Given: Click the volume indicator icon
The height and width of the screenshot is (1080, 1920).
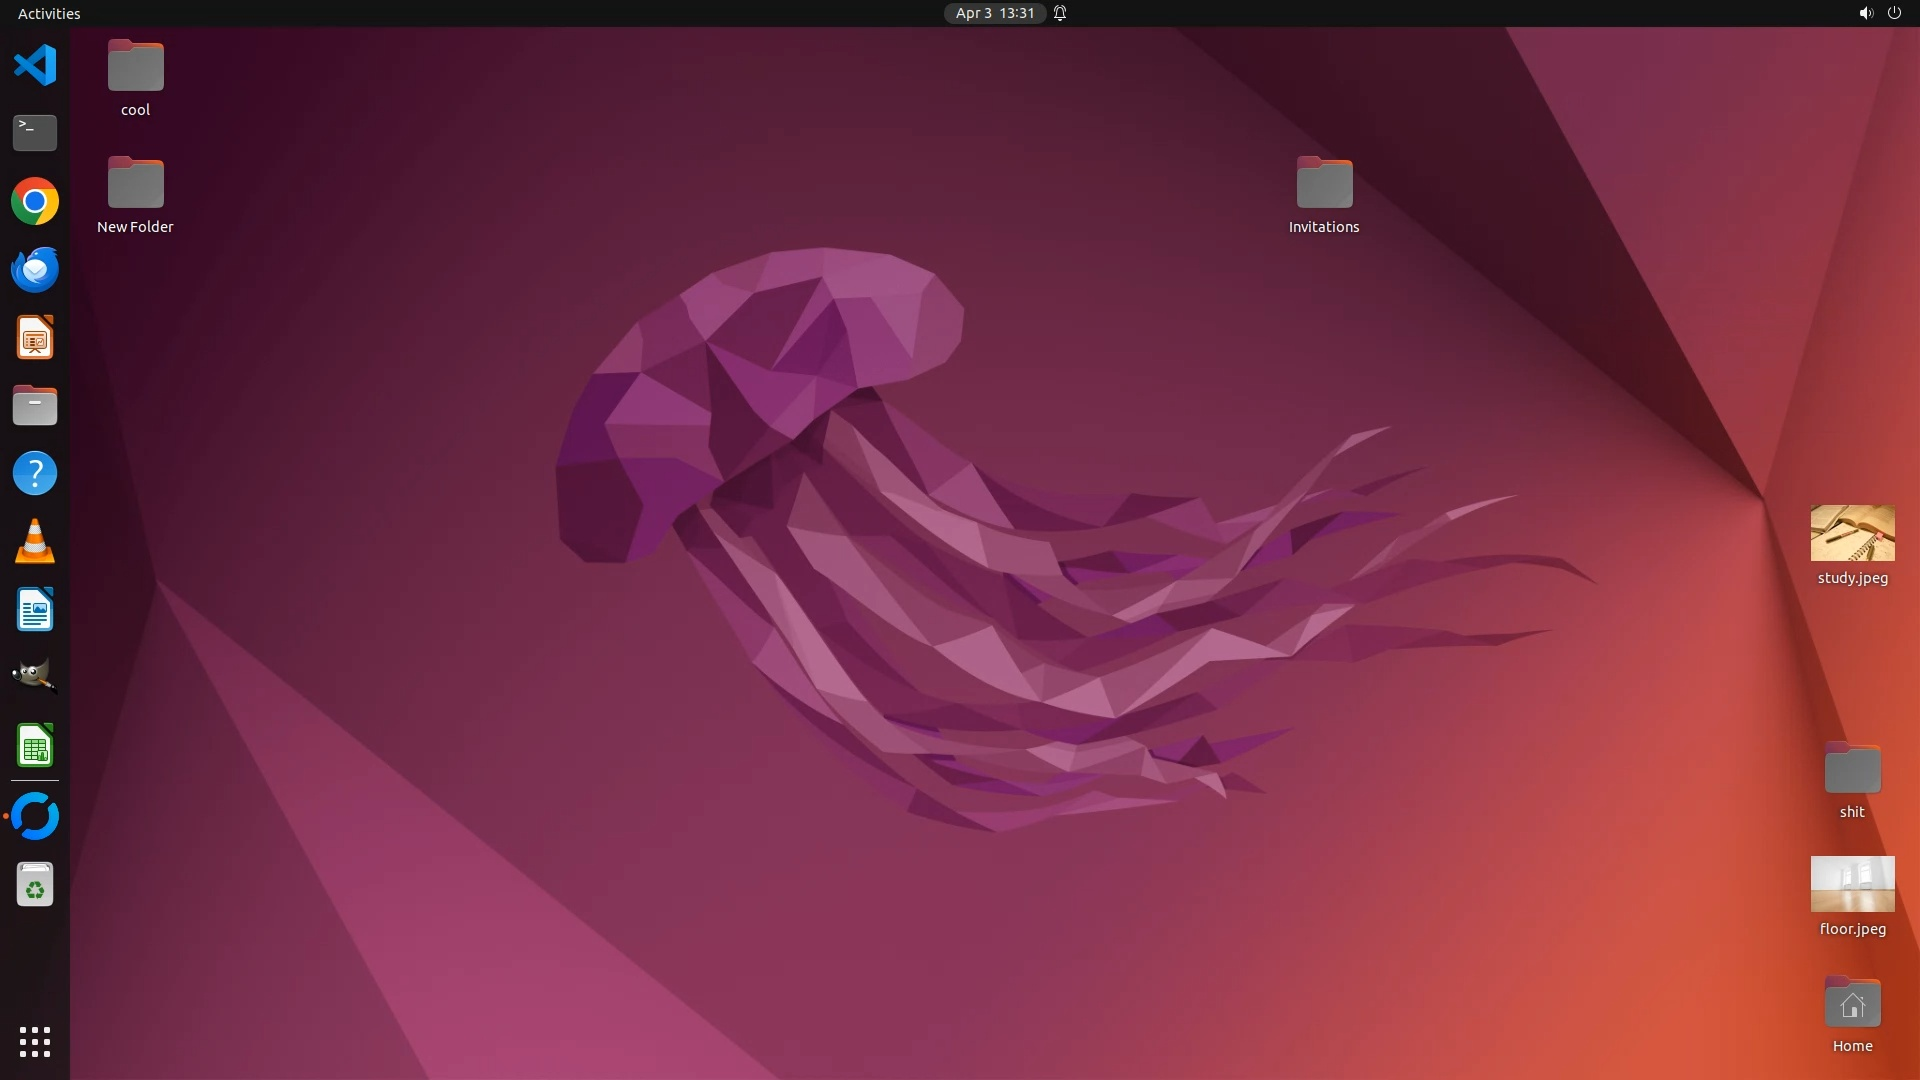Looking at the screenshot, I should point(1865,13).
